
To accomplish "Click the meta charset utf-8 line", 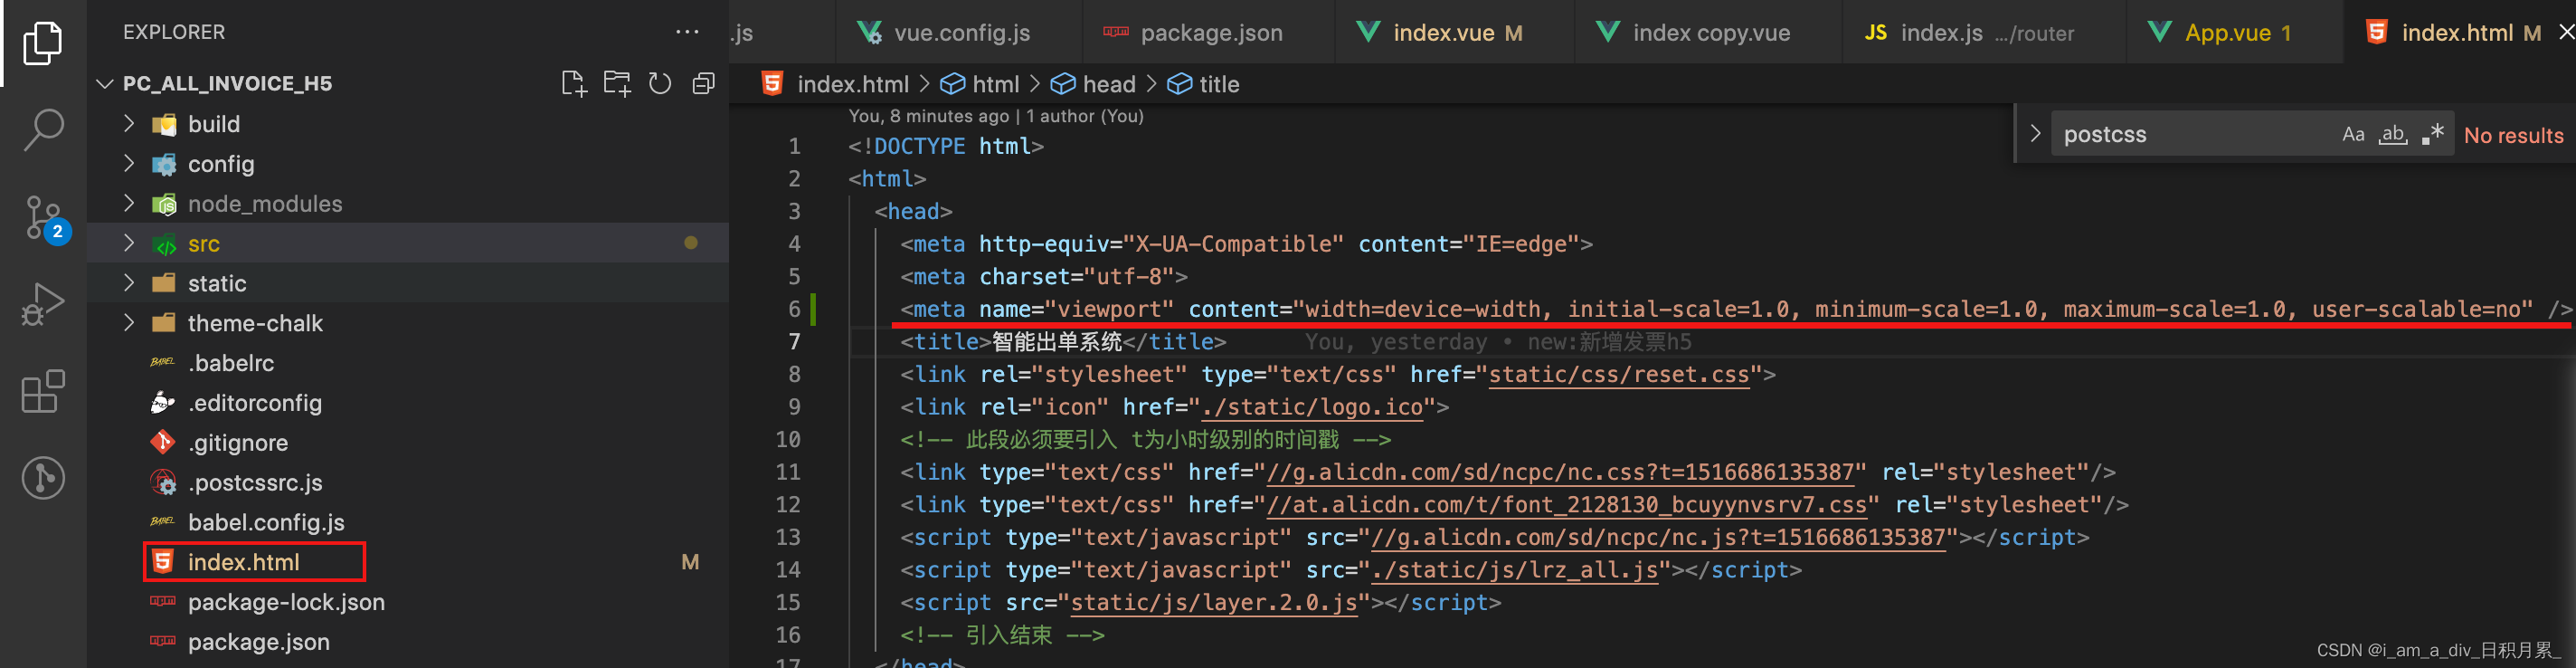I will 1044,277.
